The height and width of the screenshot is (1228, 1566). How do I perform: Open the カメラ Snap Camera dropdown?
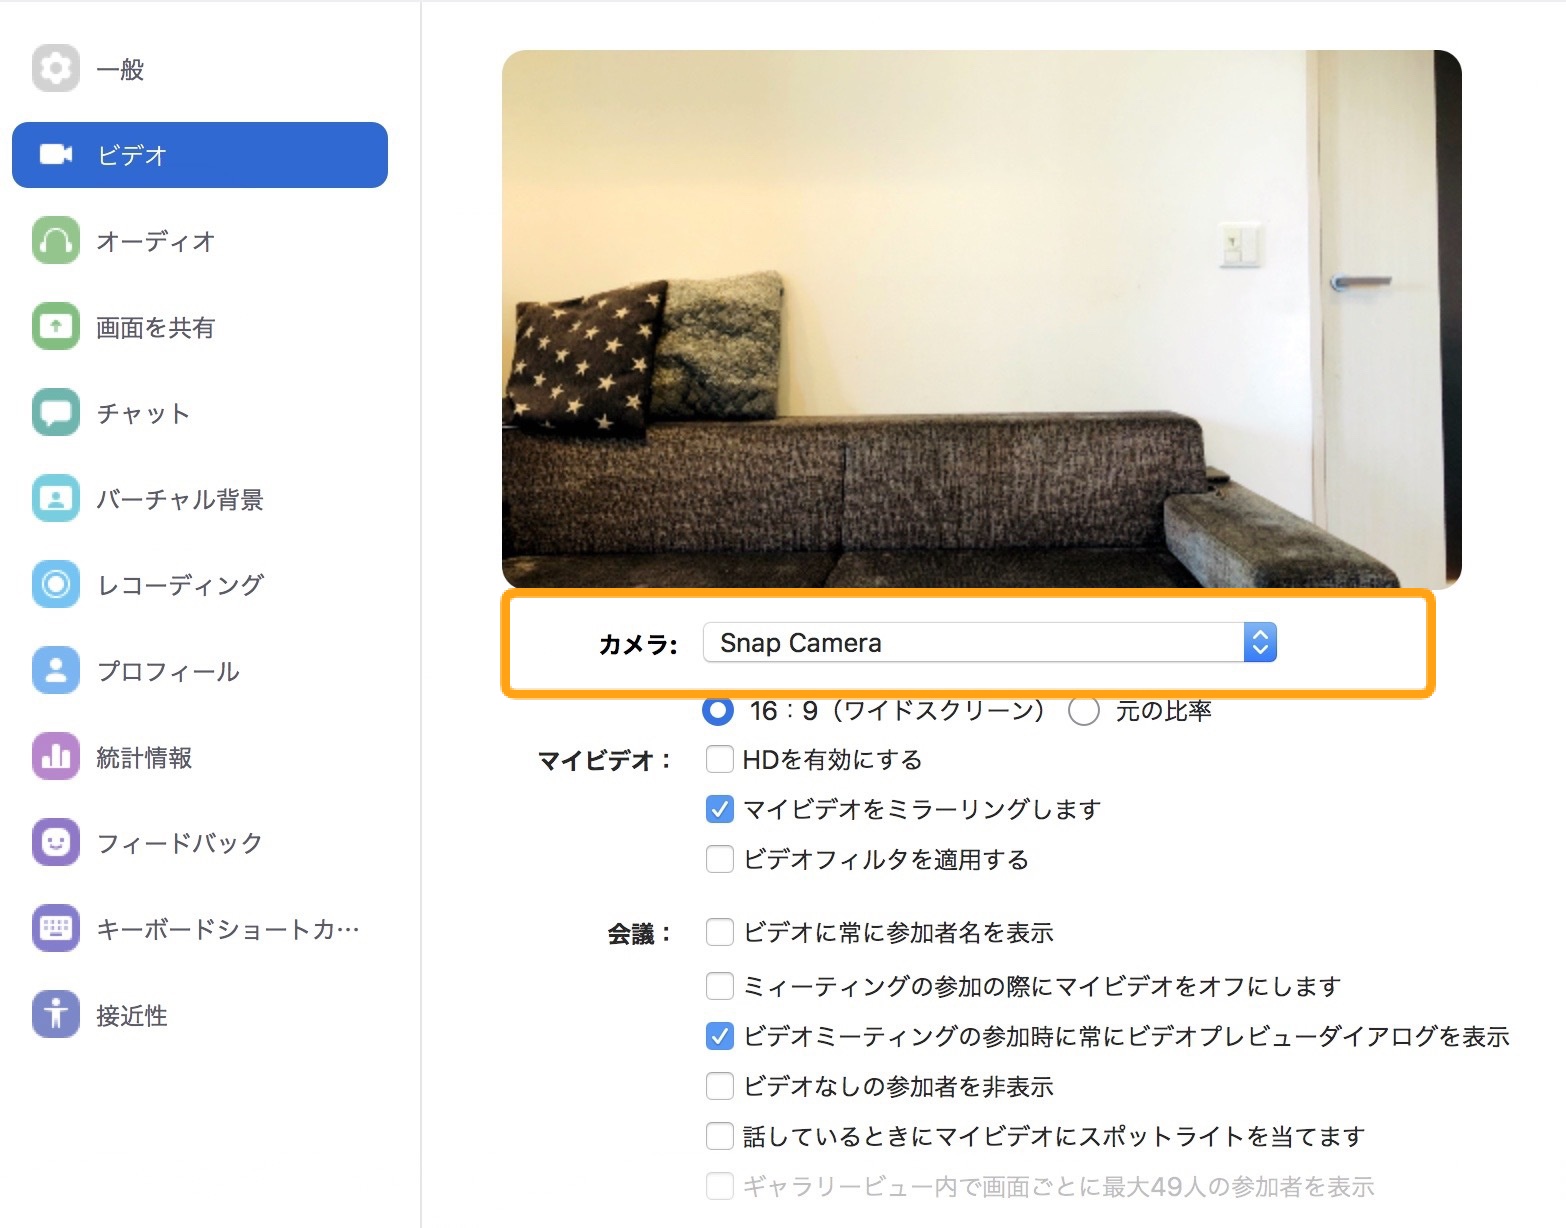point(989,643)
